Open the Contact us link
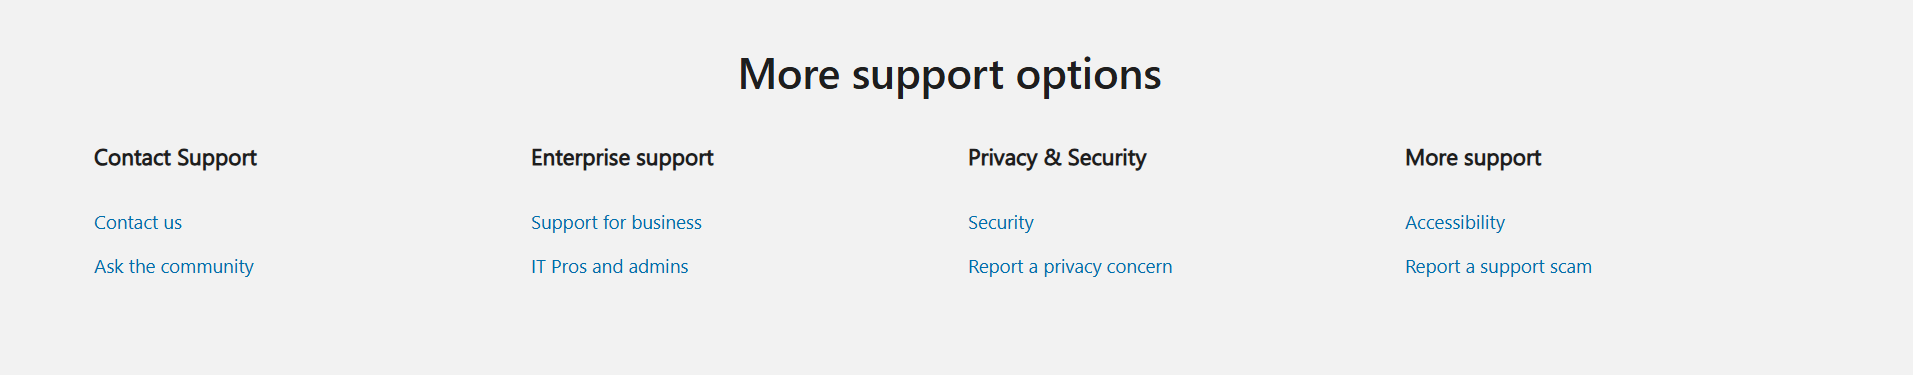 pos(138,223)
